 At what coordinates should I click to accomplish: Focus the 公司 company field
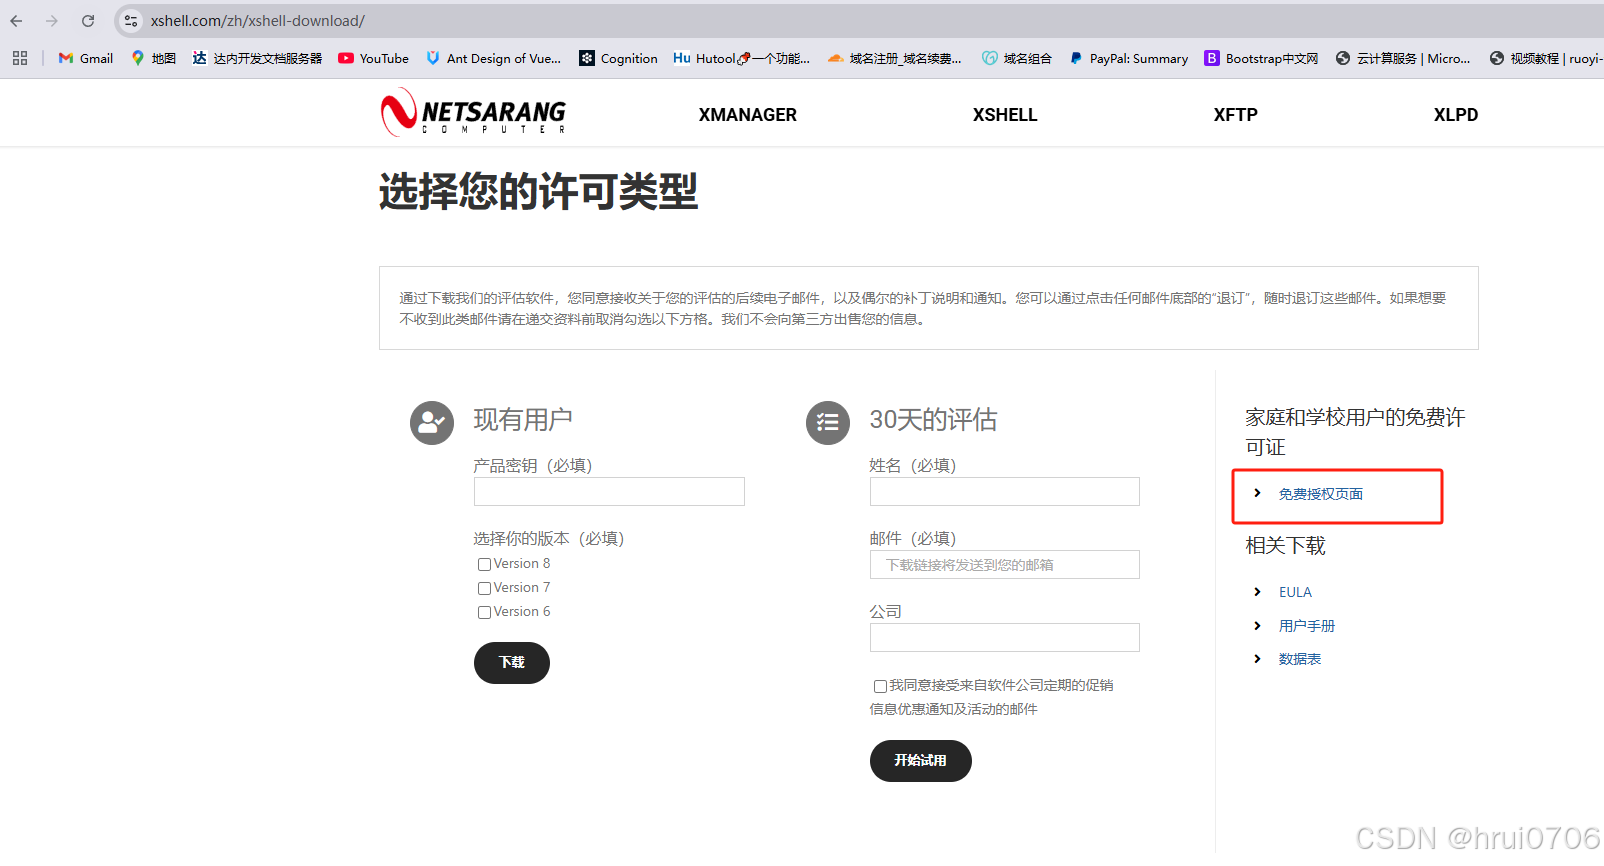tap(1005, 638)
